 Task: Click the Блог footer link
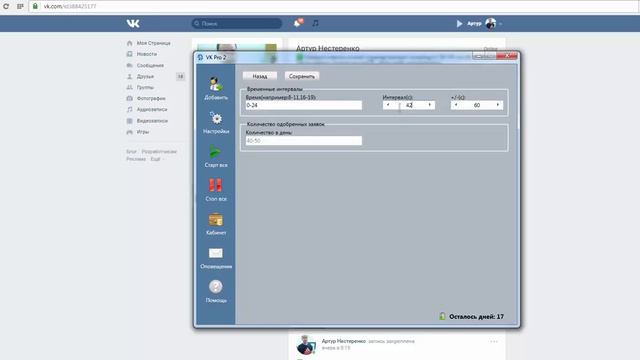click(131, 151)
